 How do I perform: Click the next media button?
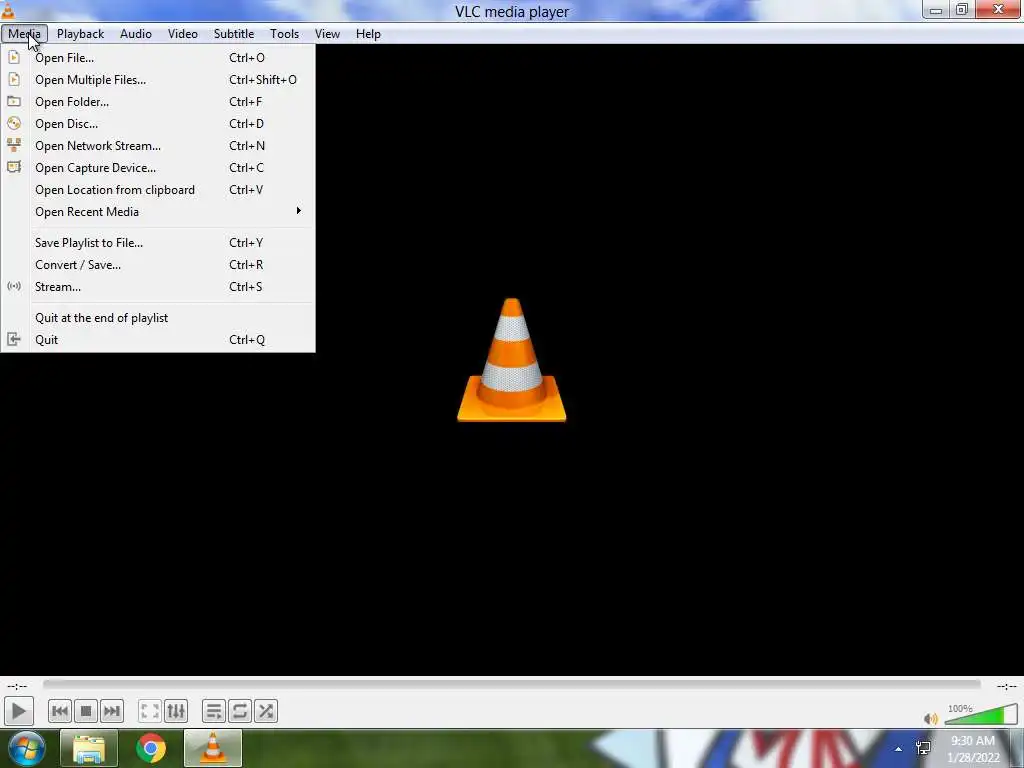tap(112, 711)
